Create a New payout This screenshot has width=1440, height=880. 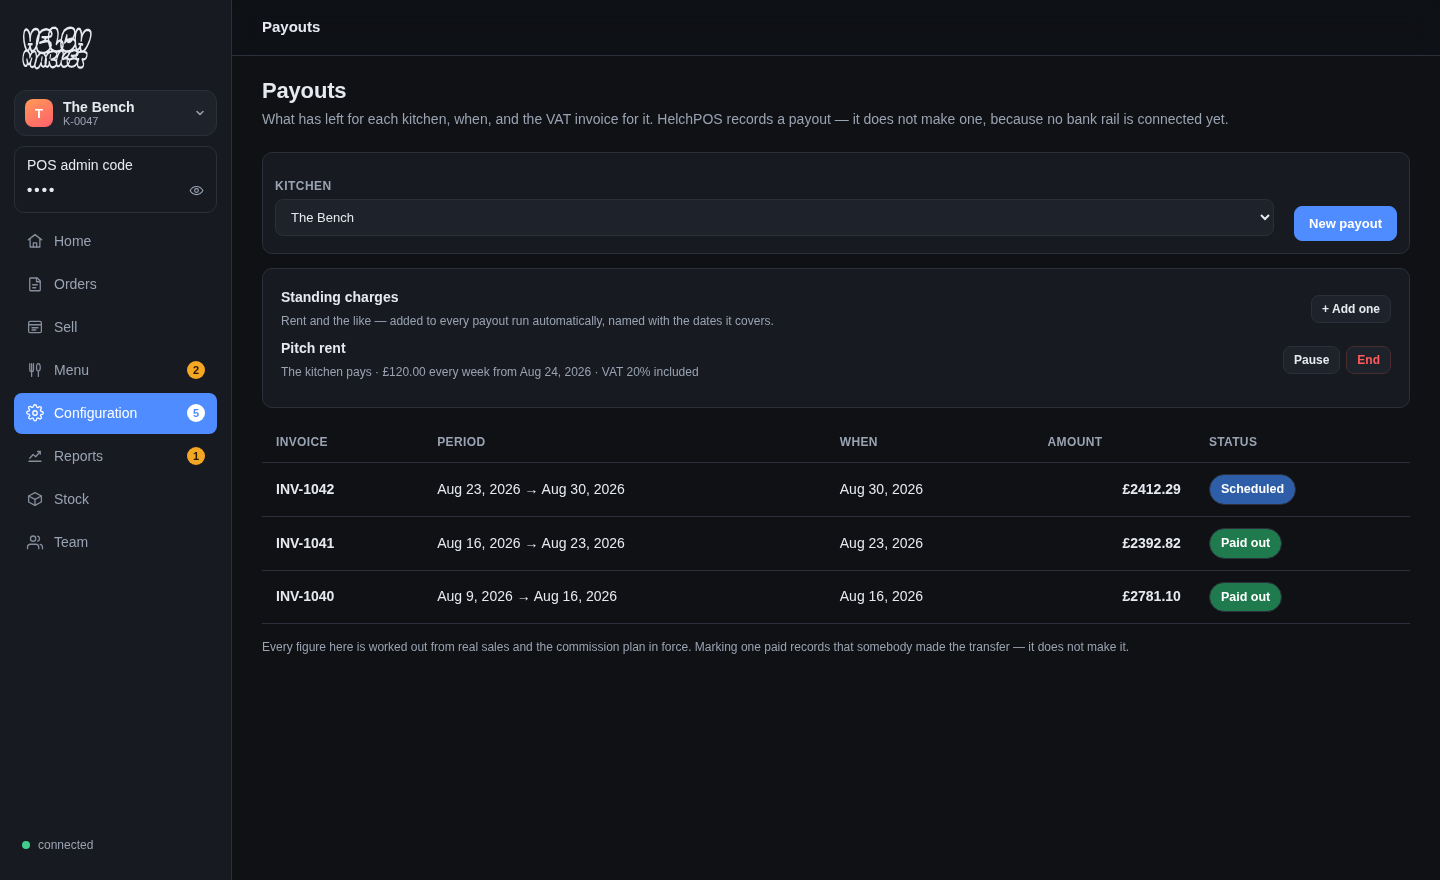point(1345,224)
